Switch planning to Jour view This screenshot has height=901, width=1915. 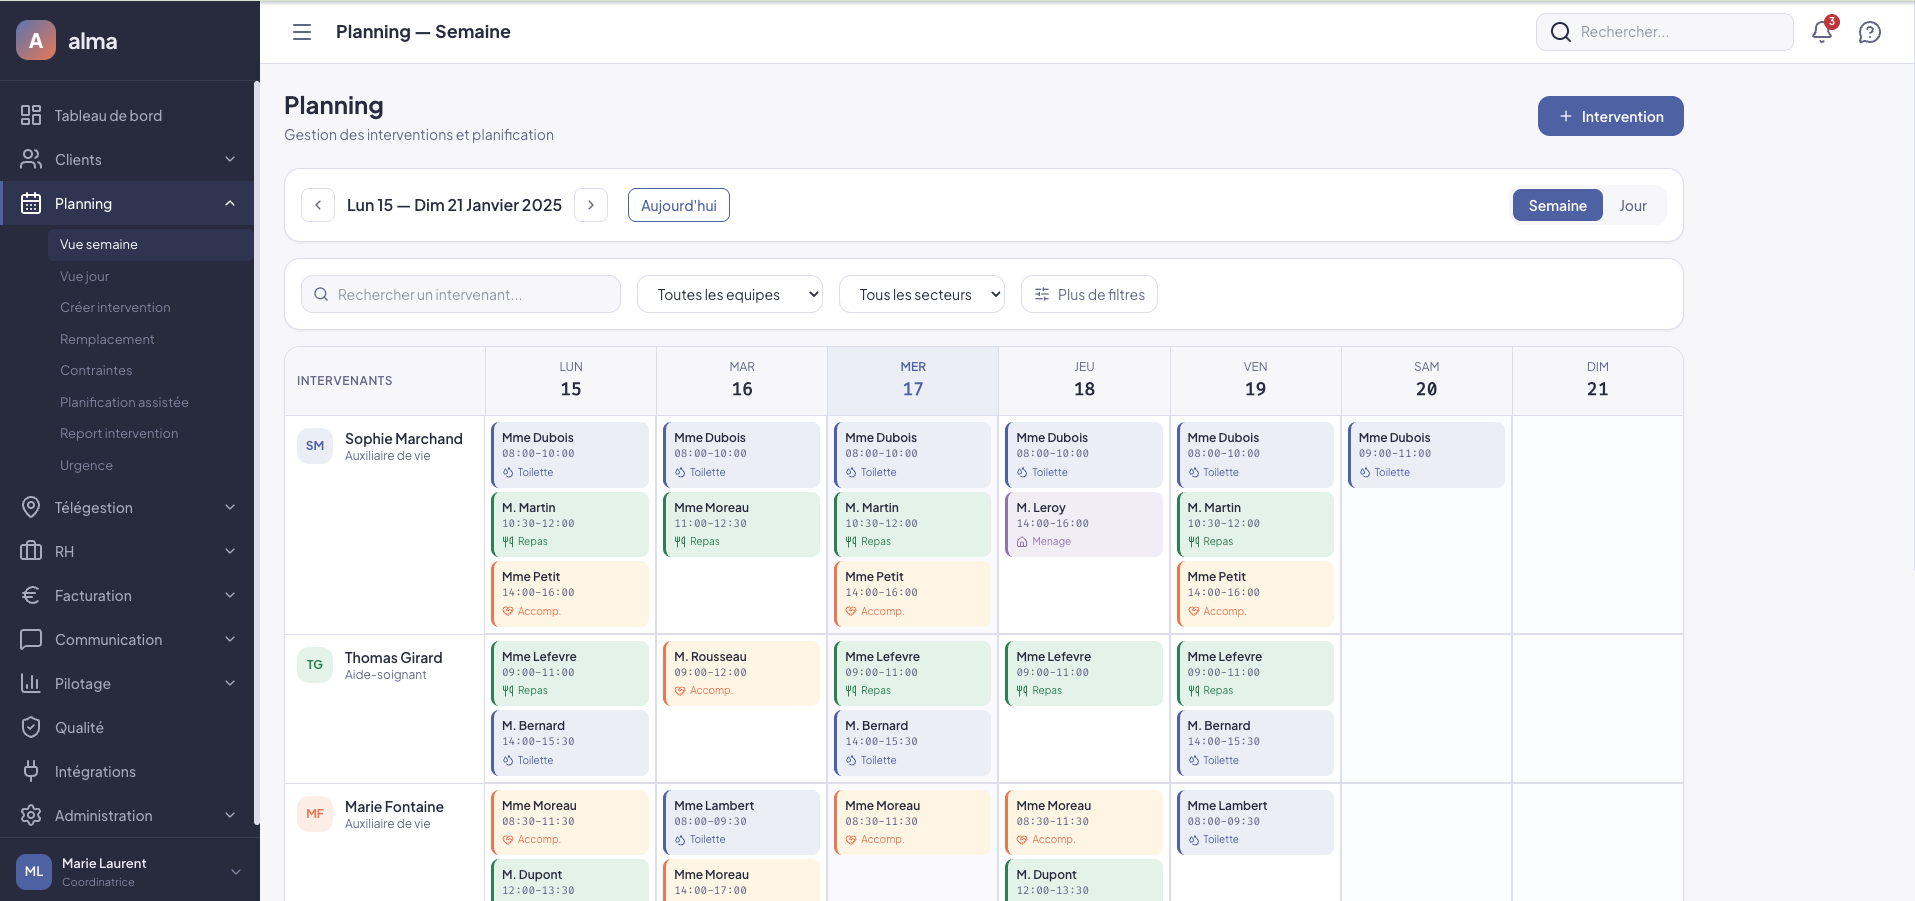(1632, 205)
